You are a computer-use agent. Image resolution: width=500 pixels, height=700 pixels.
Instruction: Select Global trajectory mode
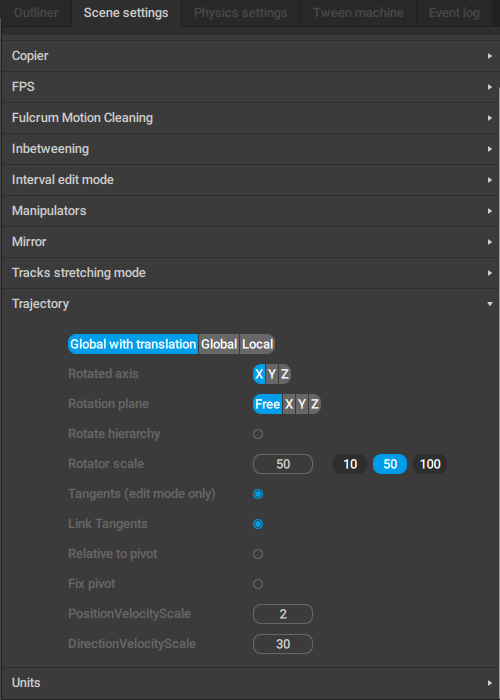pyautogui.click(x=219, y=344)
